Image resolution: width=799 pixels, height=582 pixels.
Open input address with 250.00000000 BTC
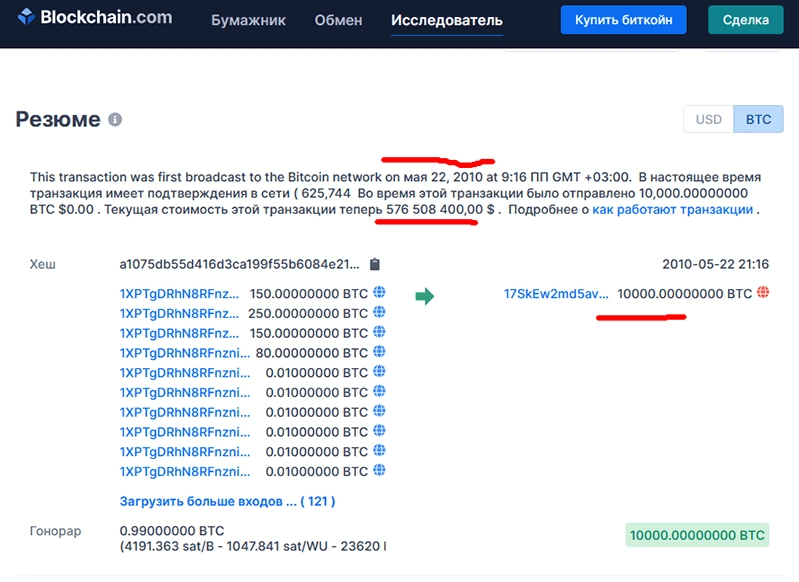click(x=179, y=313)
